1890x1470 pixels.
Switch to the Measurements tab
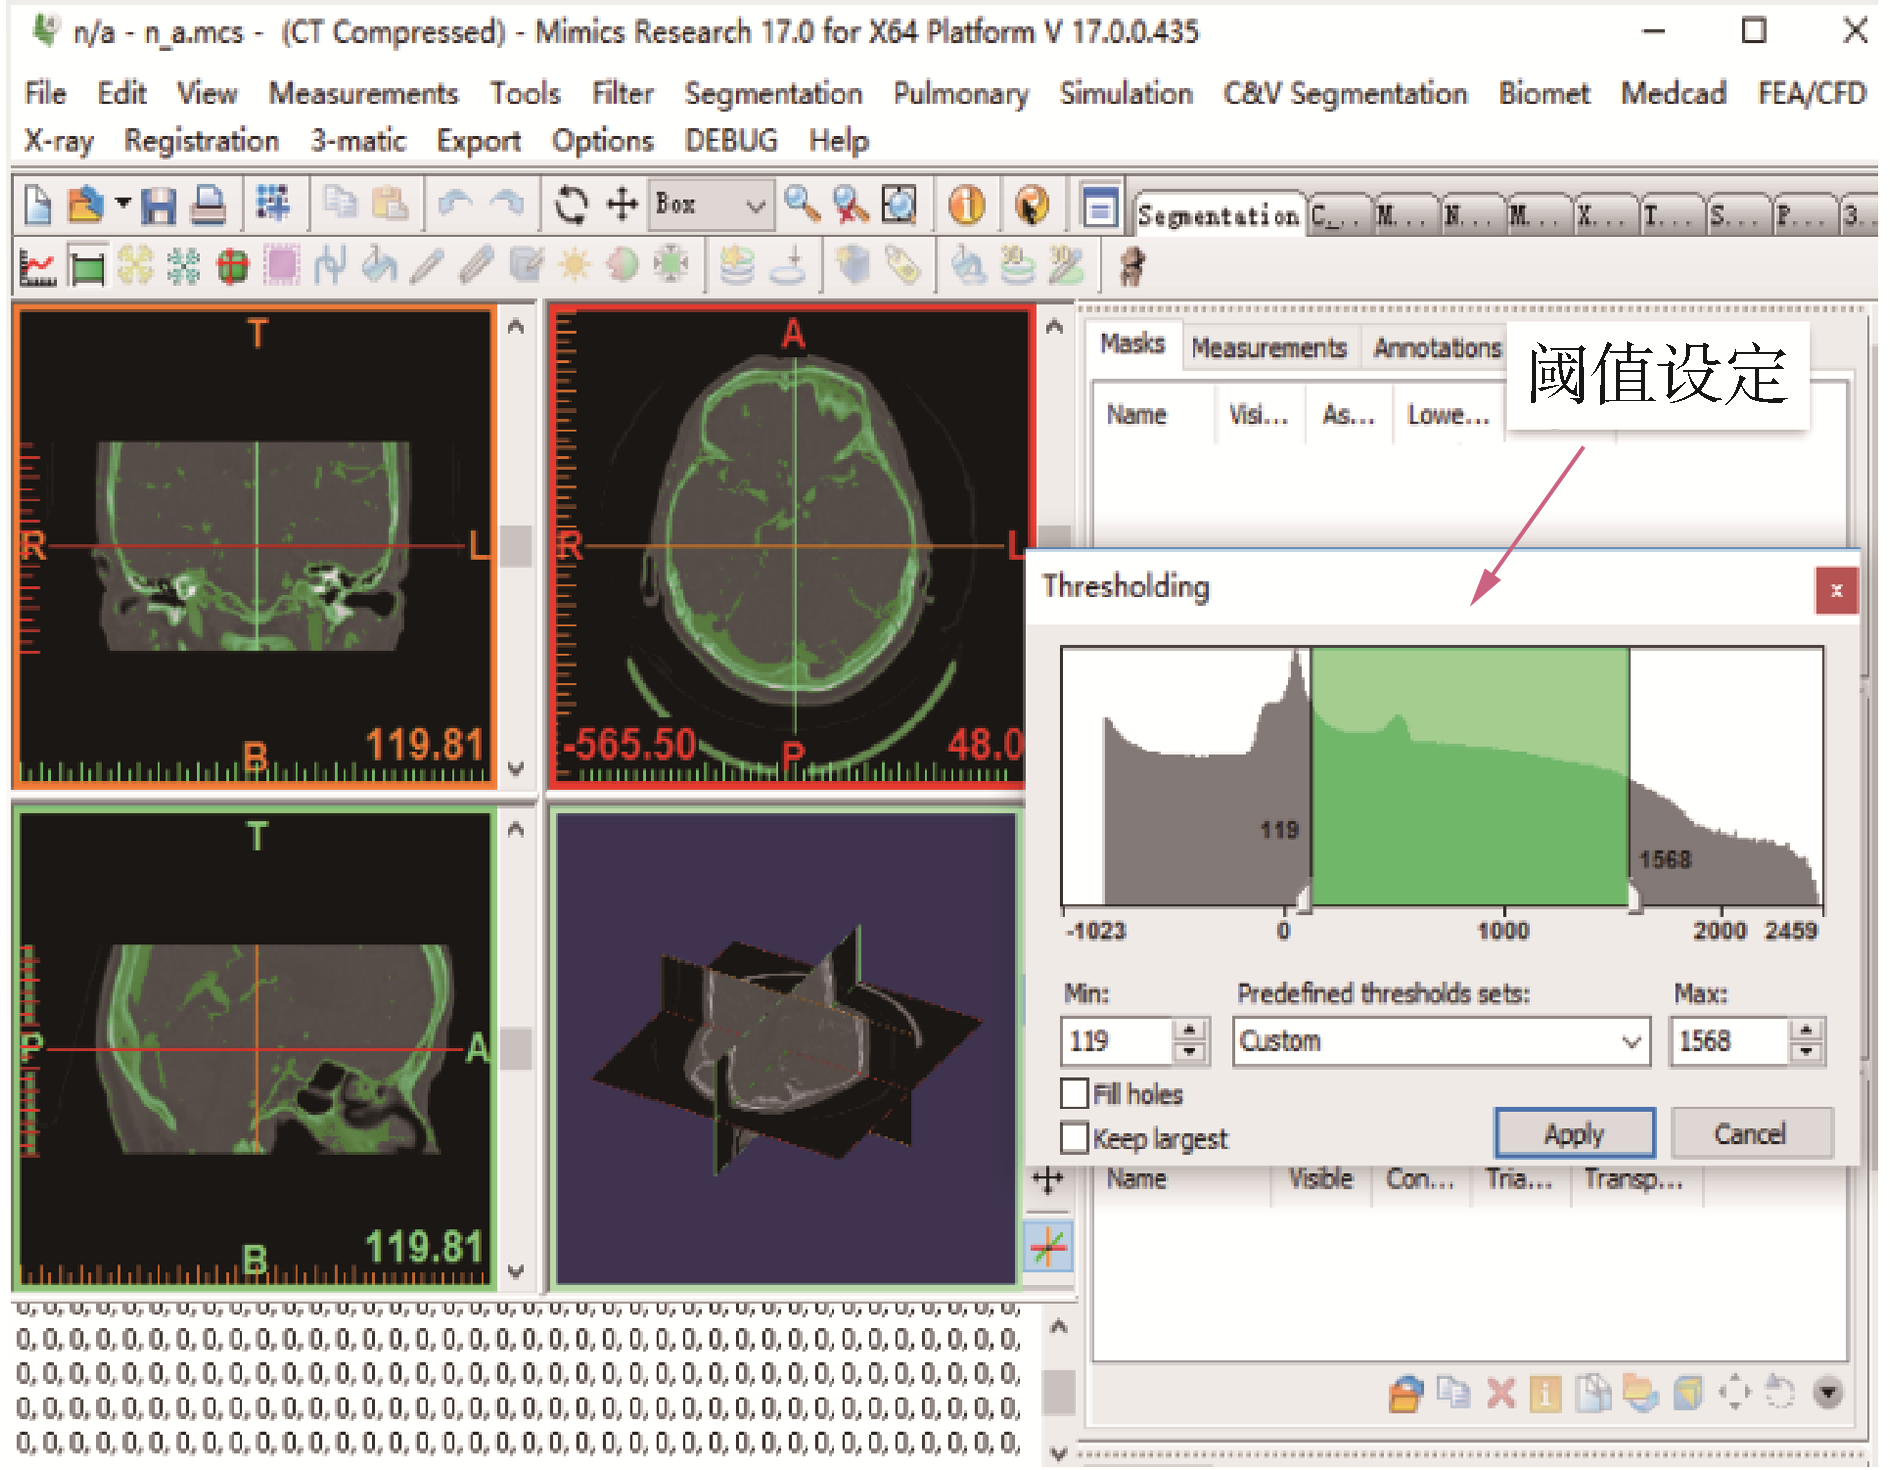(x=1268, y=348)
